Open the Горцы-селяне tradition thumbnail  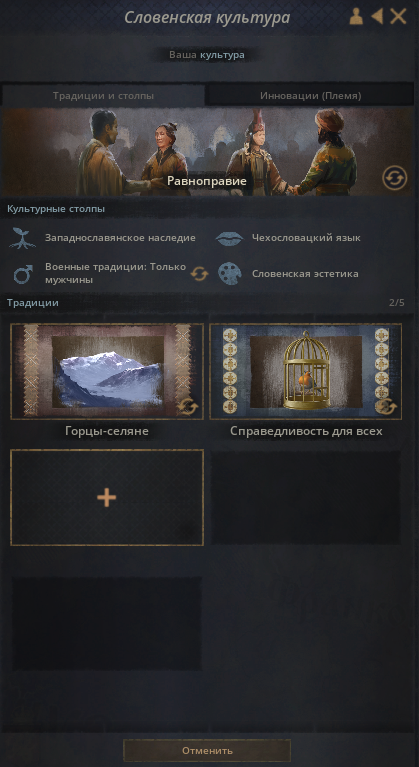107,371
